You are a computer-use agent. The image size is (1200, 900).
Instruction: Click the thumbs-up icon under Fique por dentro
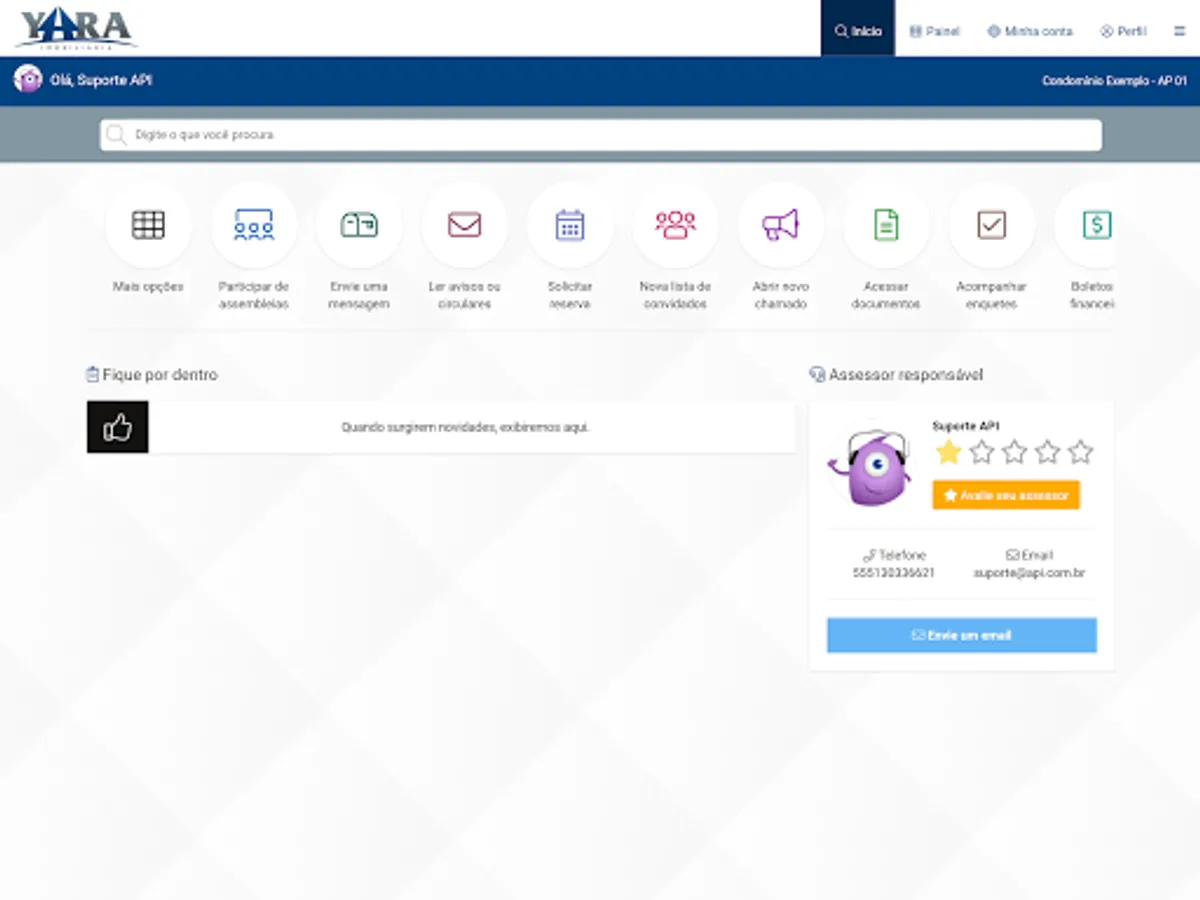[118, 427]
